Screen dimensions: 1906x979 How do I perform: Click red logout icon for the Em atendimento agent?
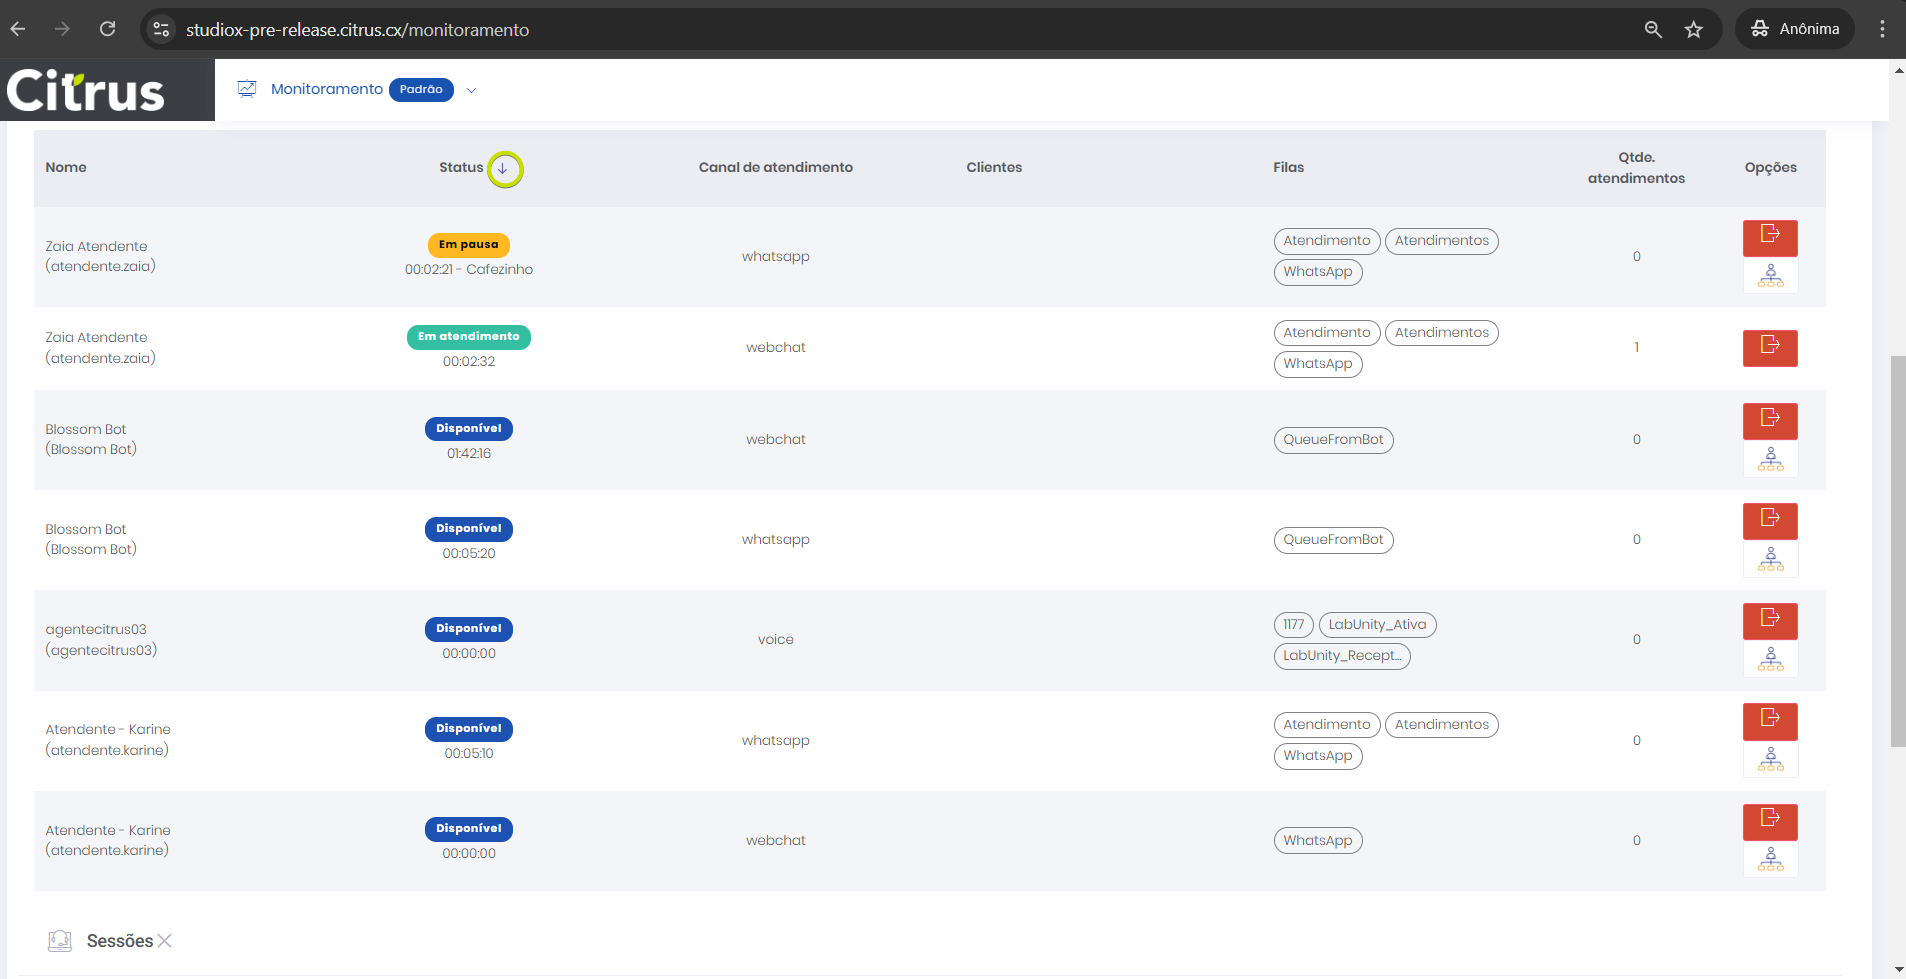[x=1769, y=347]
